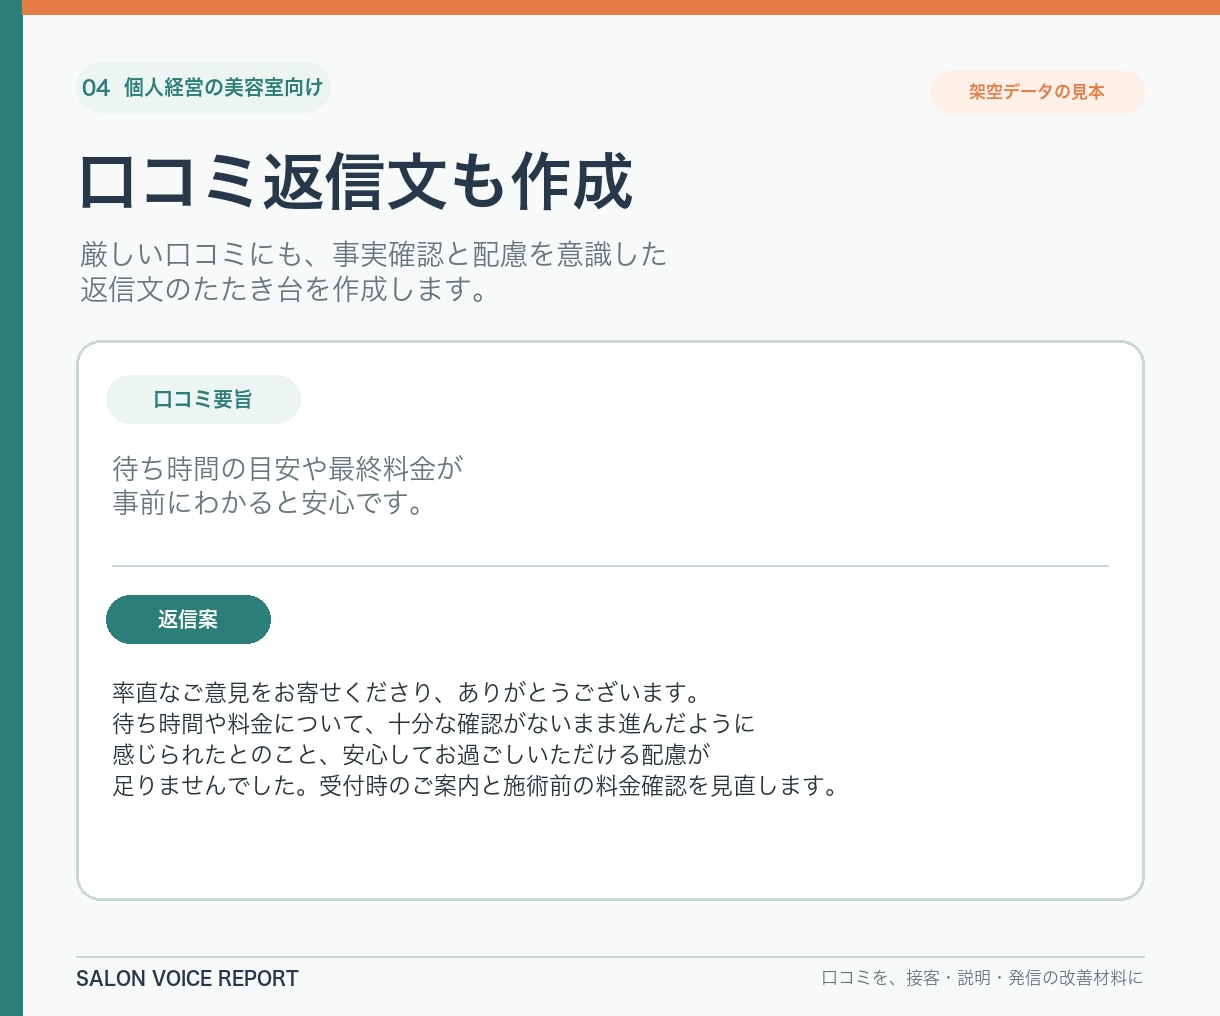This screenshot has height=1016, width=1220.
Task: Select the '口コミ要旨' pill label
Action: [203, 400]
